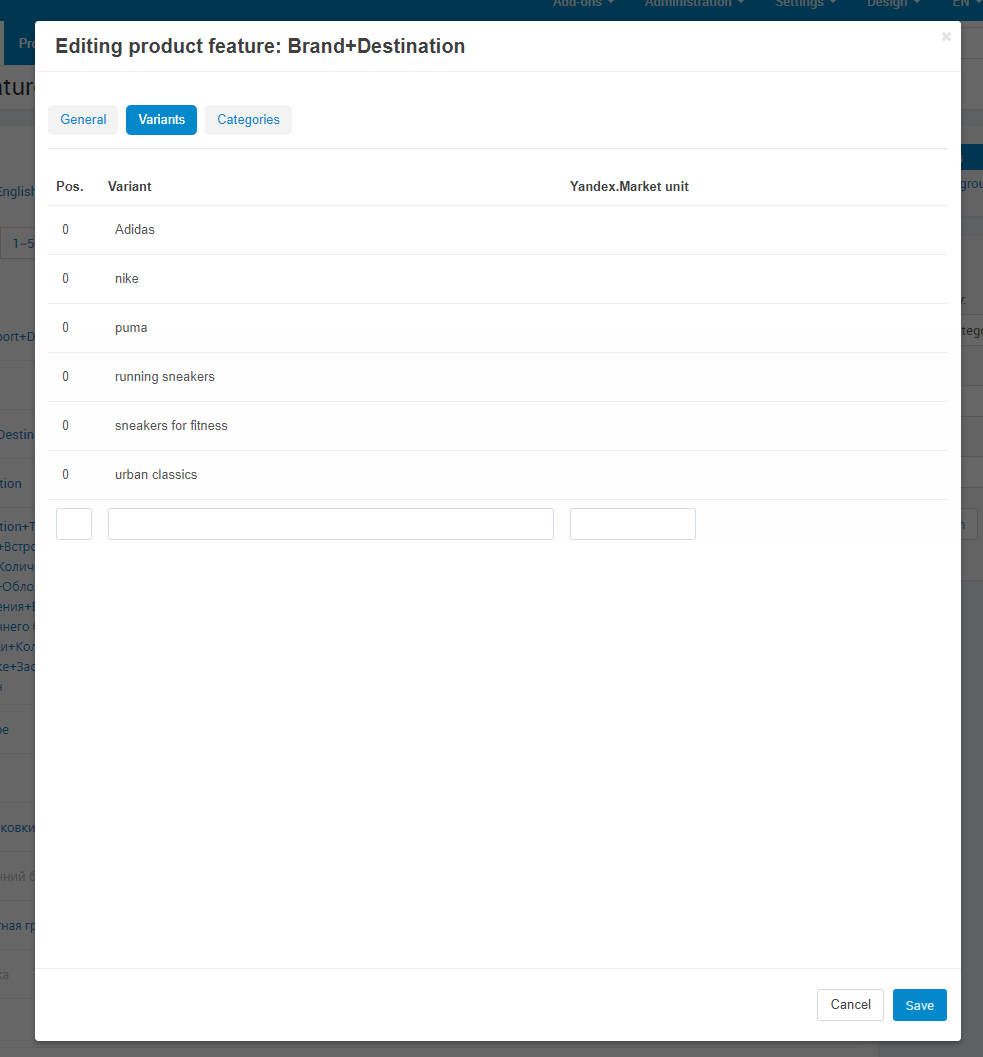Click the nike variant row

[x=498, y=279]
